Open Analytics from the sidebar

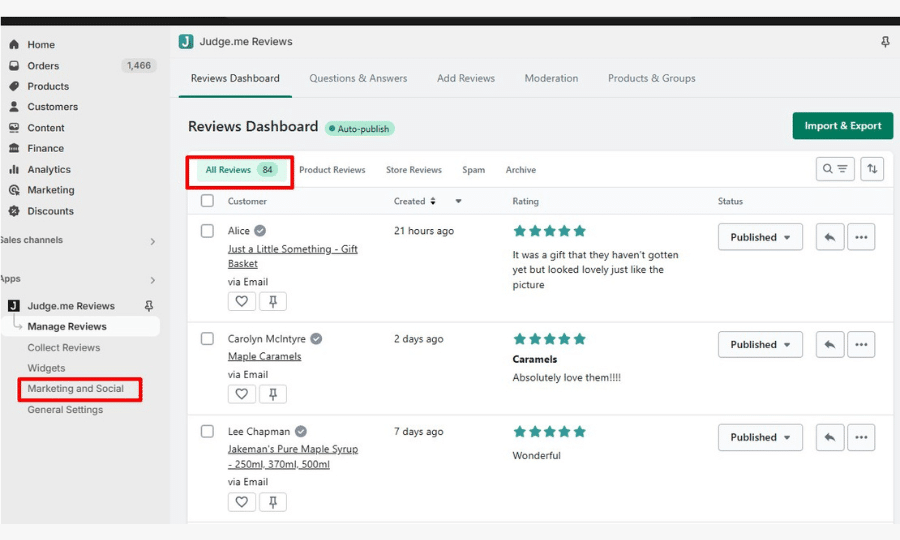click(49, 170)
